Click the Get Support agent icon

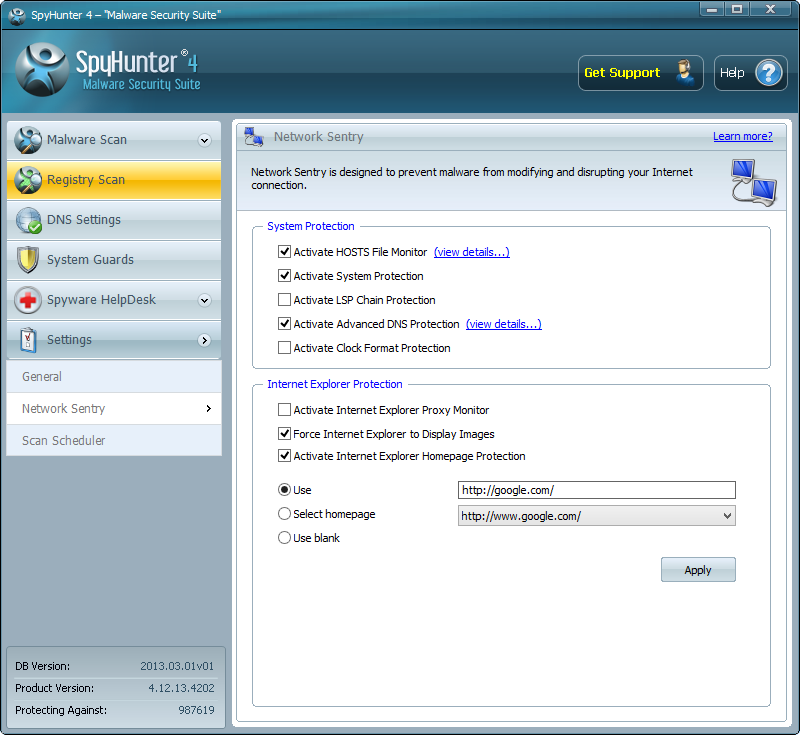(684, 73)
